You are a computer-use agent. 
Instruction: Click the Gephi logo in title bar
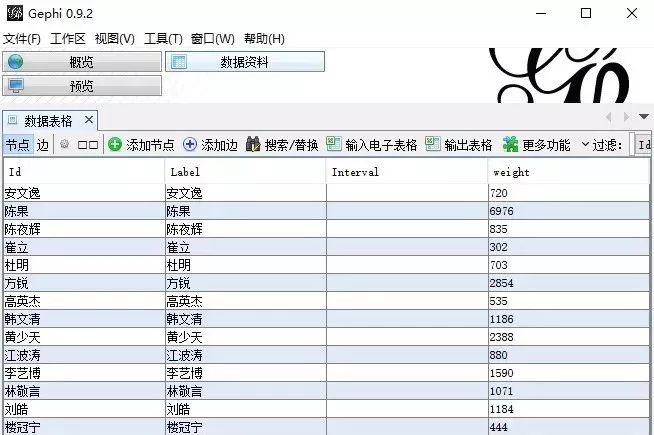click(x=15, y=13)
